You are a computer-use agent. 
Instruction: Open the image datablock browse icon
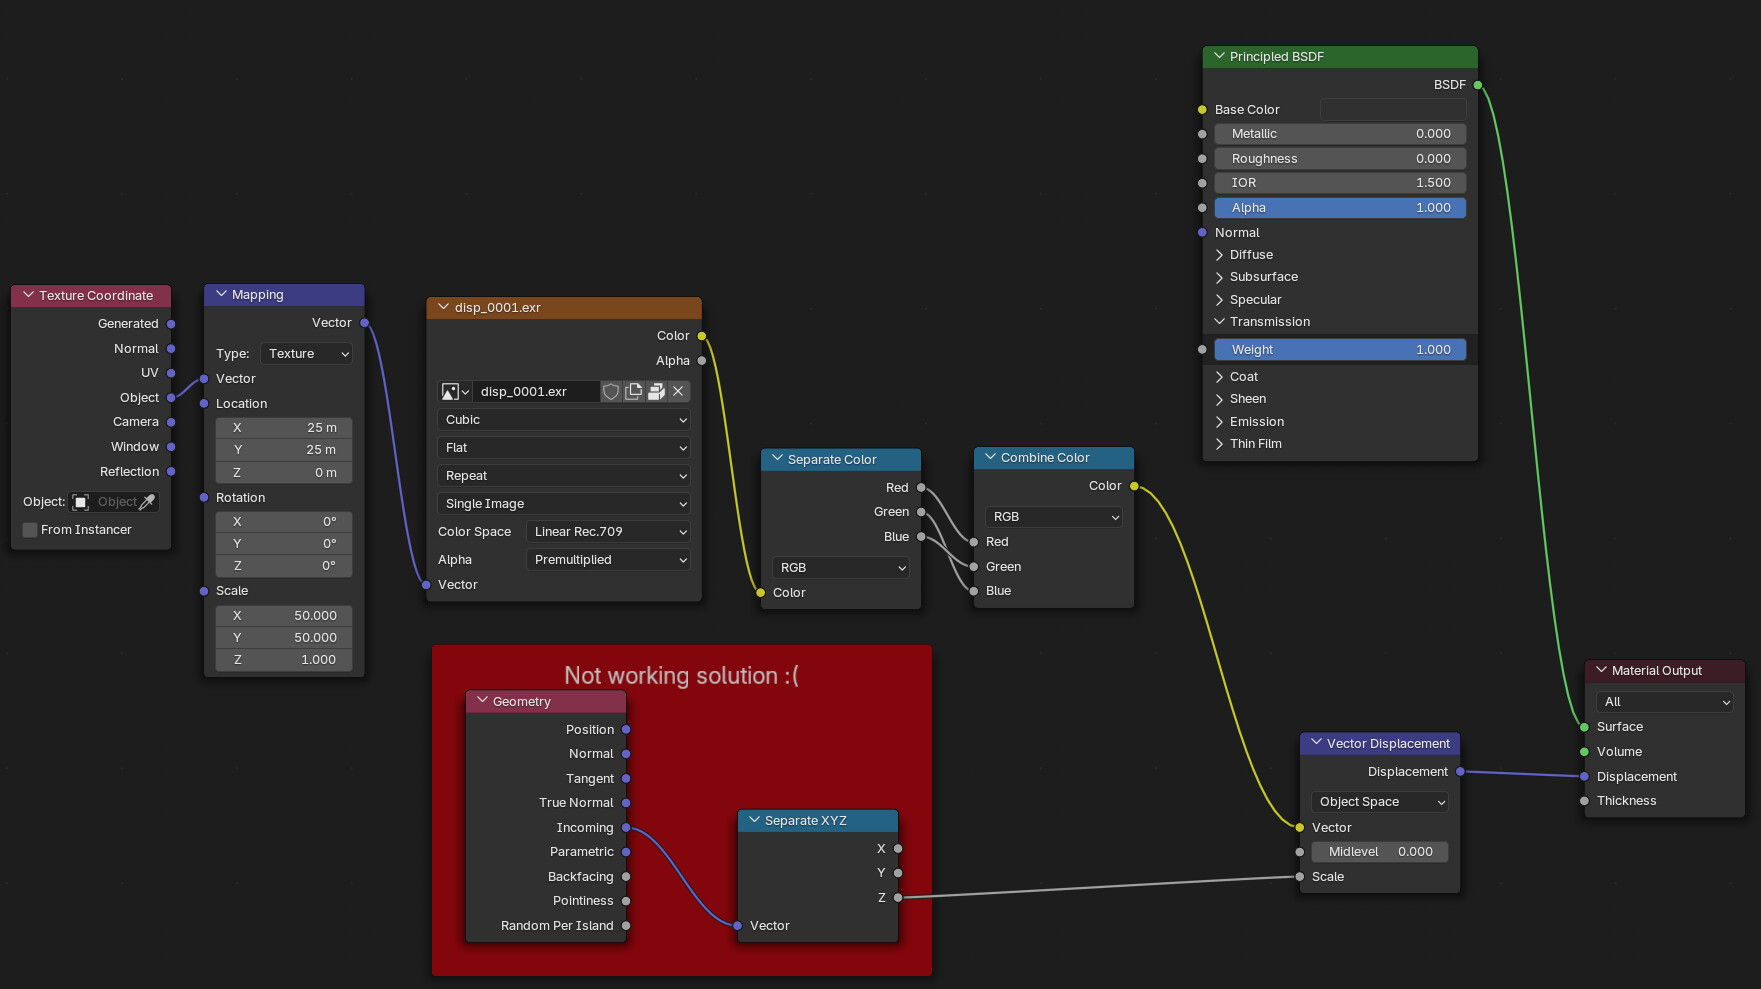click(x=455, y=392)
